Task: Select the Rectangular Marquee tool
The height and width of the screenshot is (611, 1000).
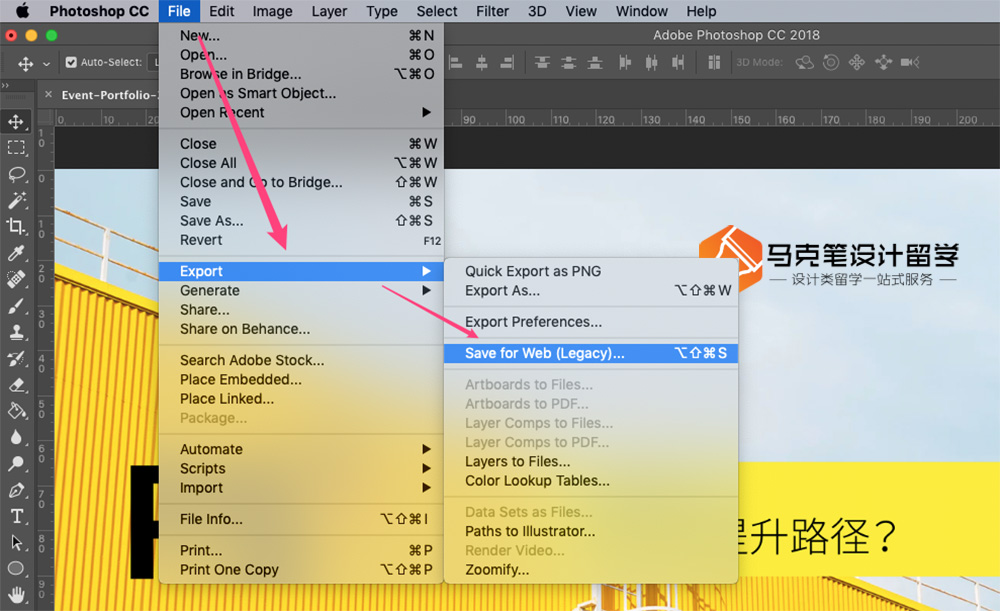Action: (16, 148)
